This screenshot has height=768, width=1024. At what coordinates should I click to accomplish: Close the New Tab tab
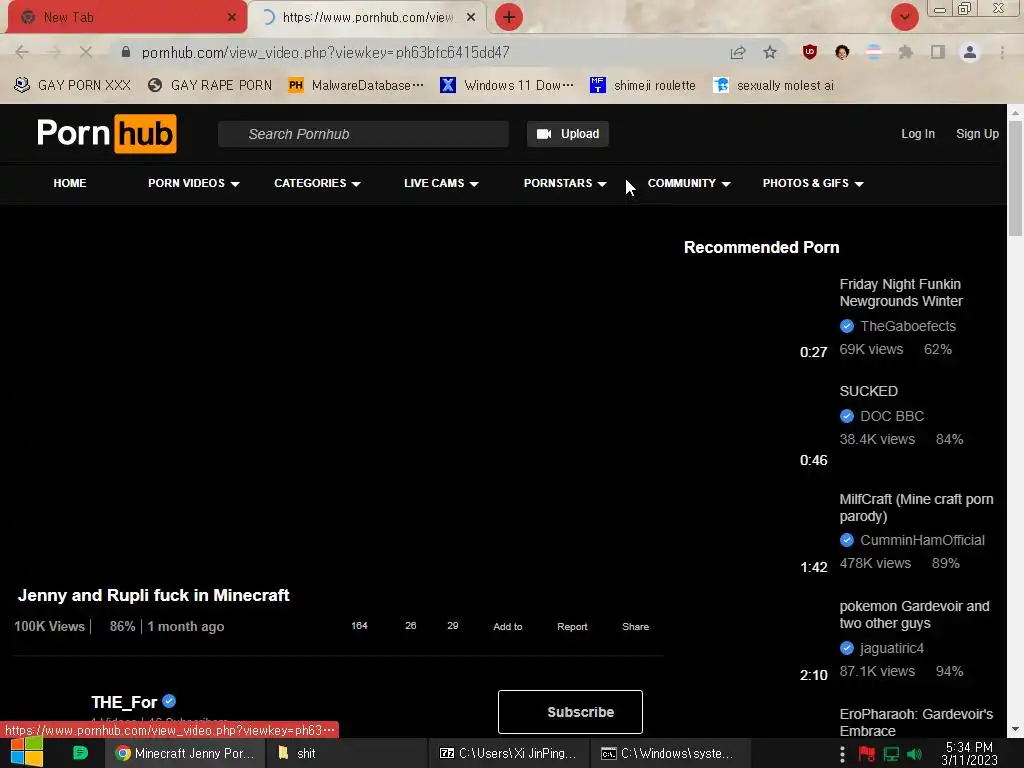tap(232, 18)
